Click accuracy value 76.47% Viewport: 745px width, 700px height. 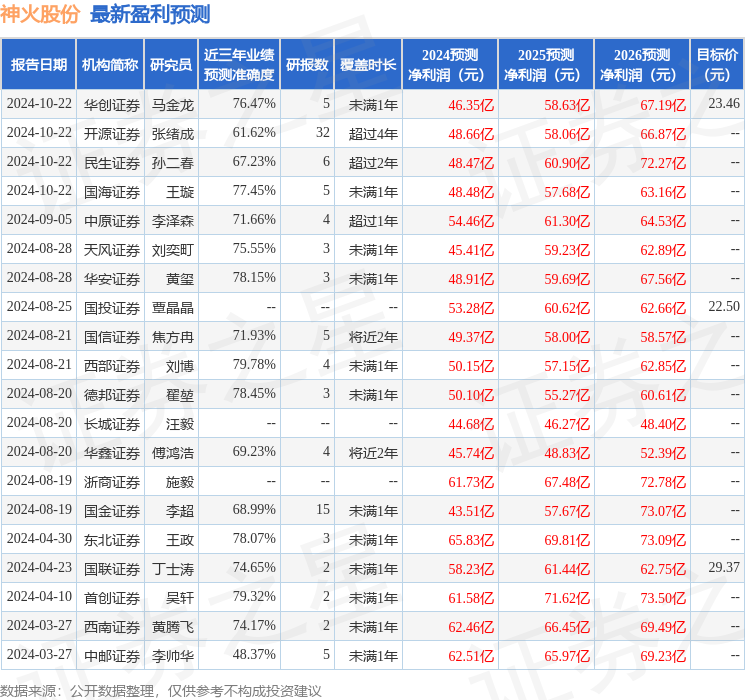point(254,103)
